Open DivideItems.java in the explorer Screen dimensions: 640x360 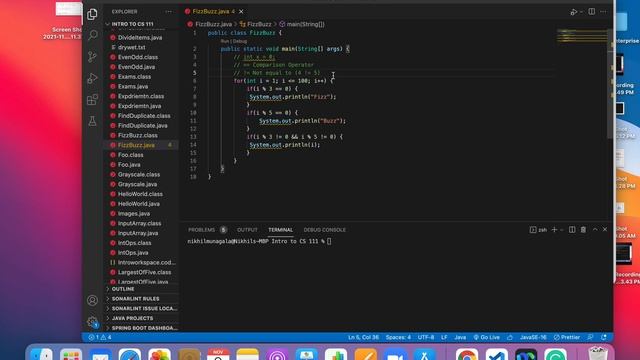(x=141, y=38)
